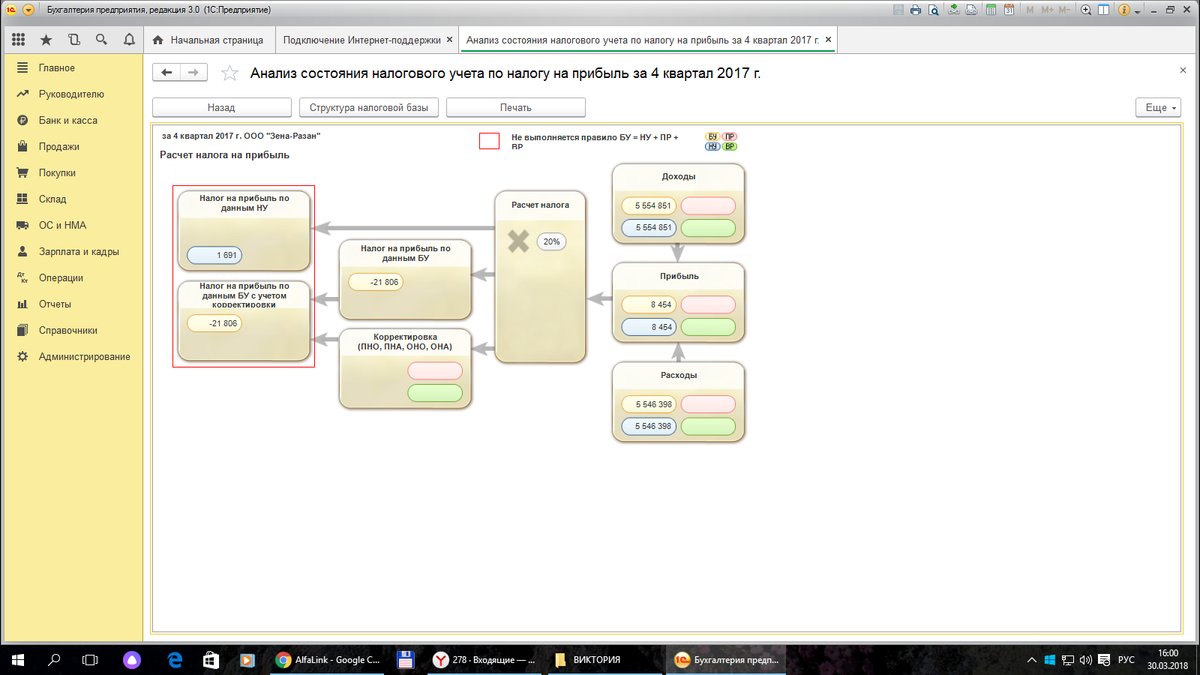The image size is (1200, 675).
Task: Open Структура налоговой базы
Action: [369, 107]
